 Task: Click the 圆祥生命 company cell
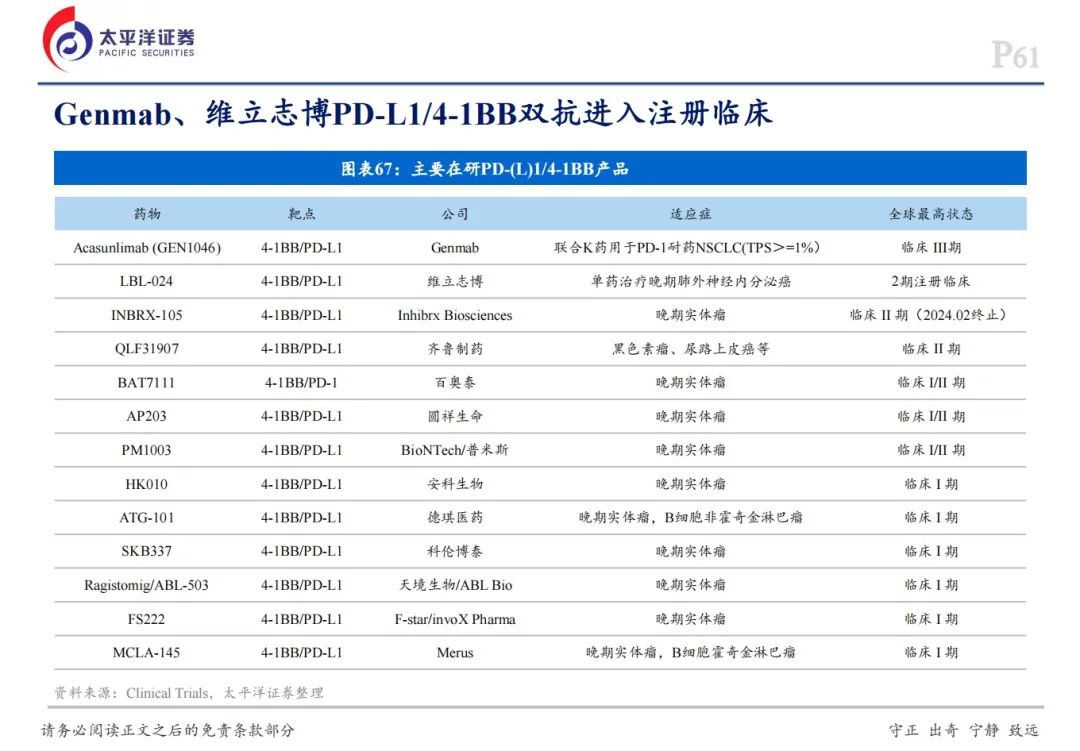click(x=455, y=416)
